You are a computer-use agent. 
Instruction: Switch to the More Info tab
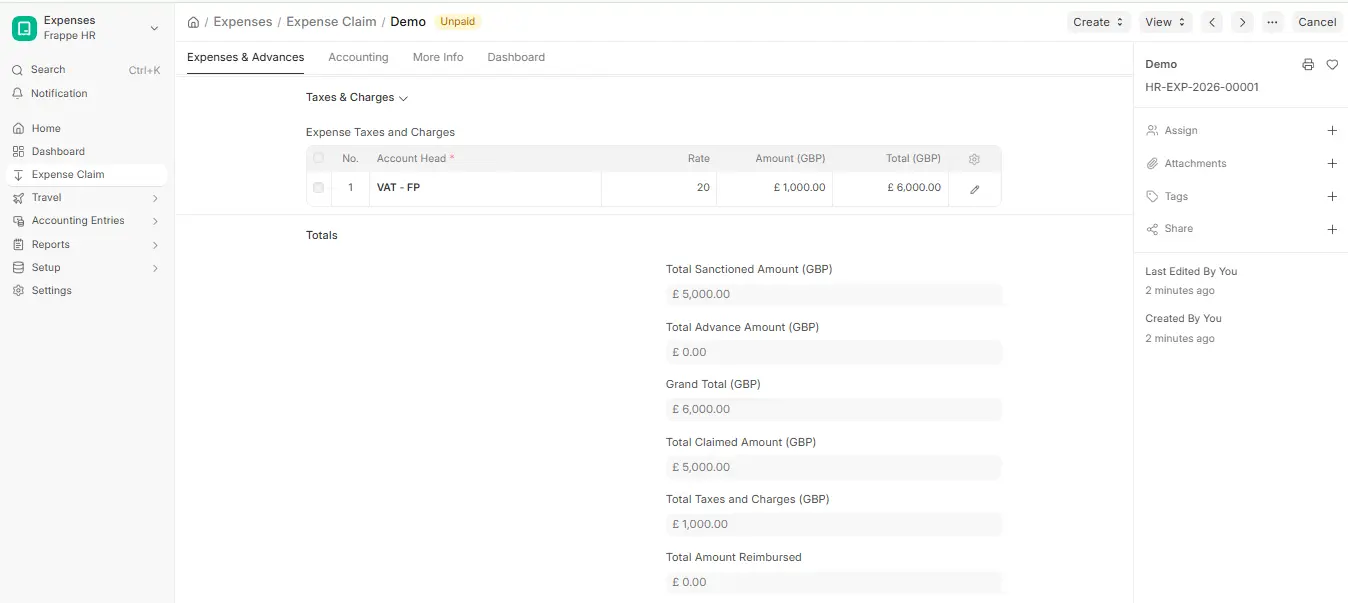click(438, 57)
